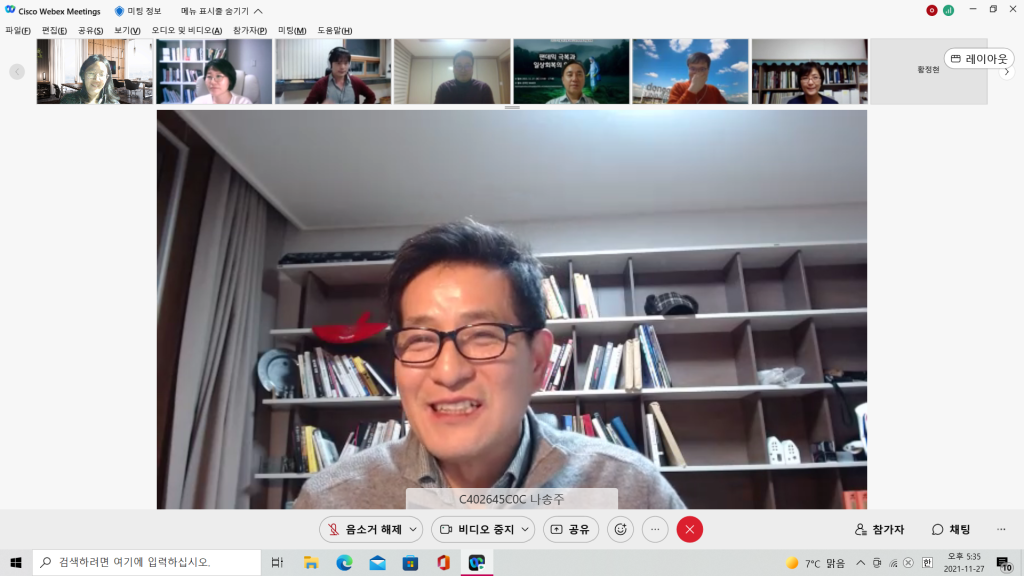Open the clock showing 오후 5:35
Viewport: 1024px width, 576px height.
tap(963, 562)
